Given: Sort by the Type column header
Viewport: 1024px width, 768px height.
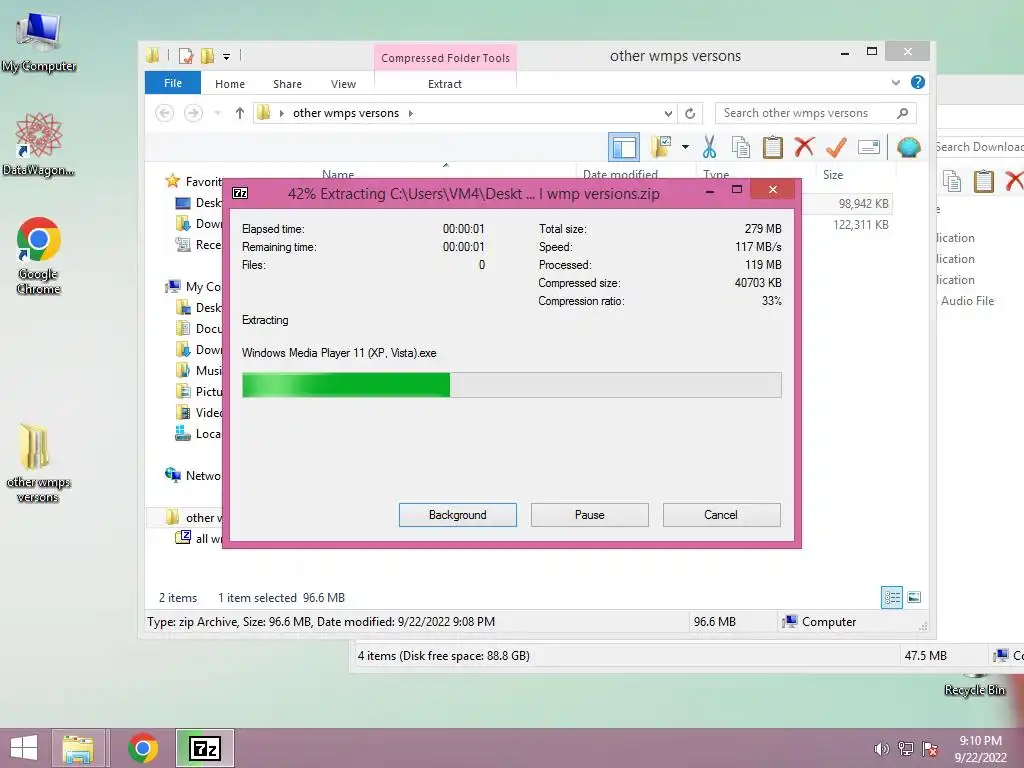Looking at the screenshot, I should [x=716, y=174].
